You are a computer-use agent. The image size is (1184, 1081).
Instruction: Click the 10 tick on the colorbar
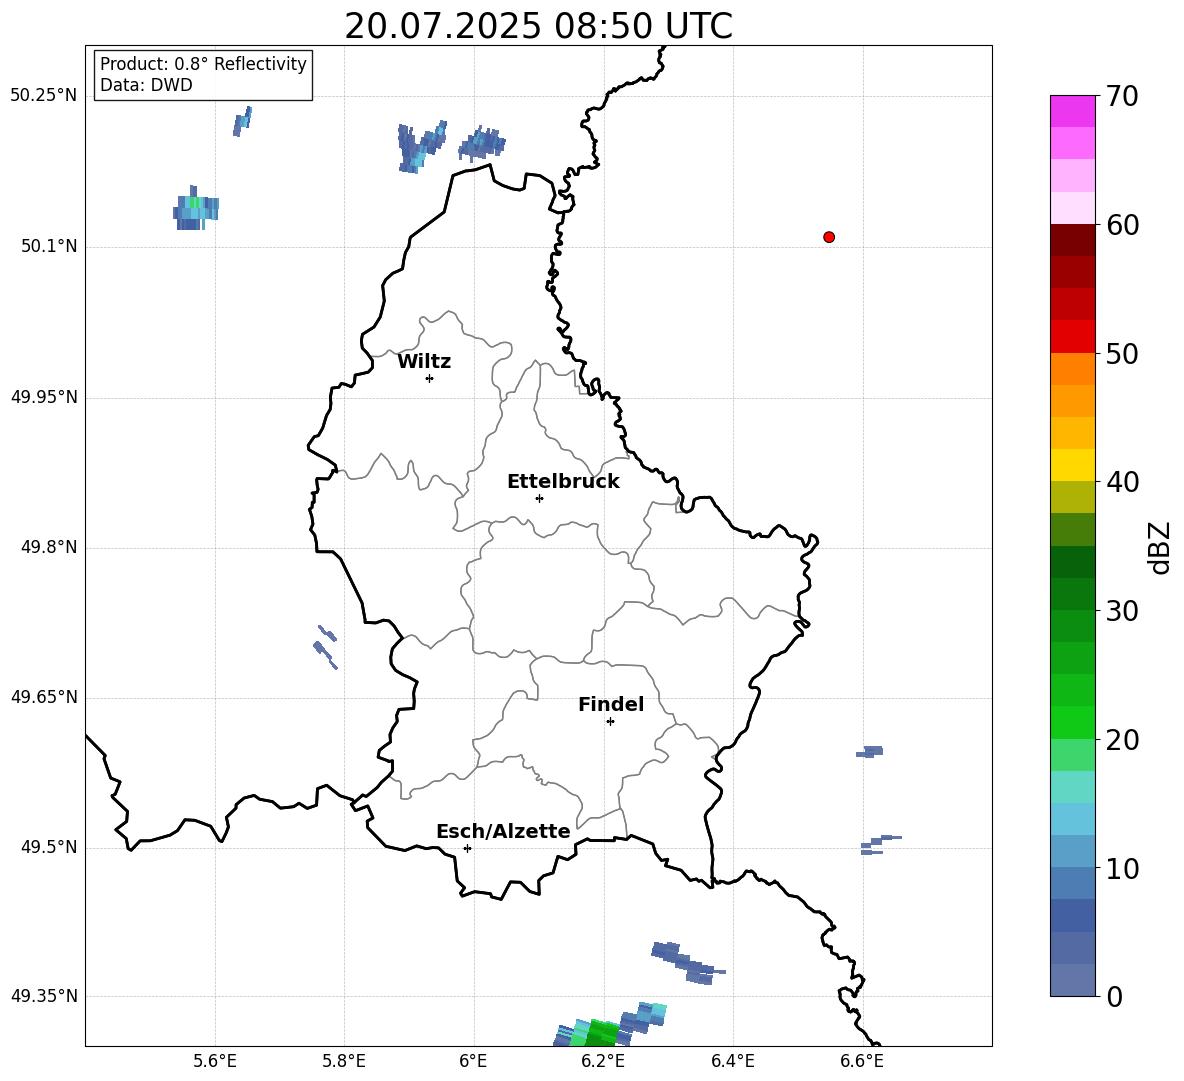(1122, 869)
